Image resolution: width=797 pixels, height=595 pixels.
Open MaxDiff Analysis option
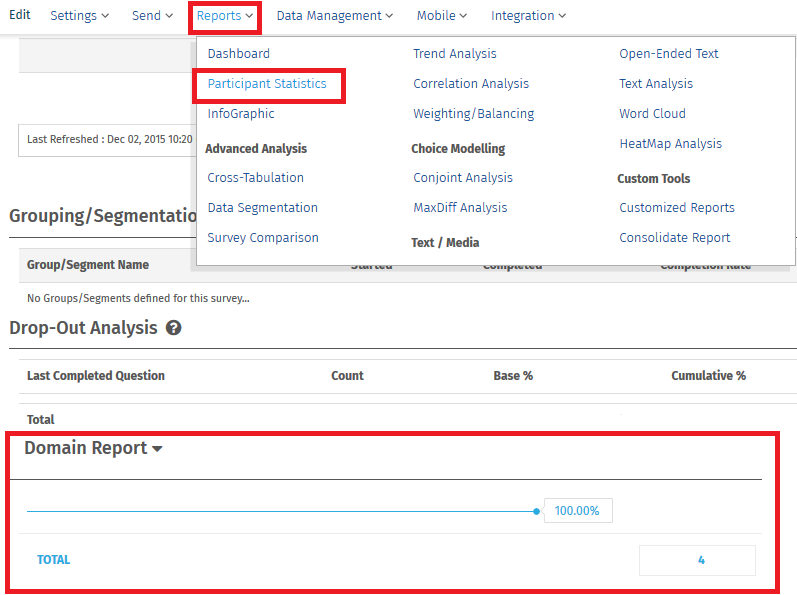point(460,207)
